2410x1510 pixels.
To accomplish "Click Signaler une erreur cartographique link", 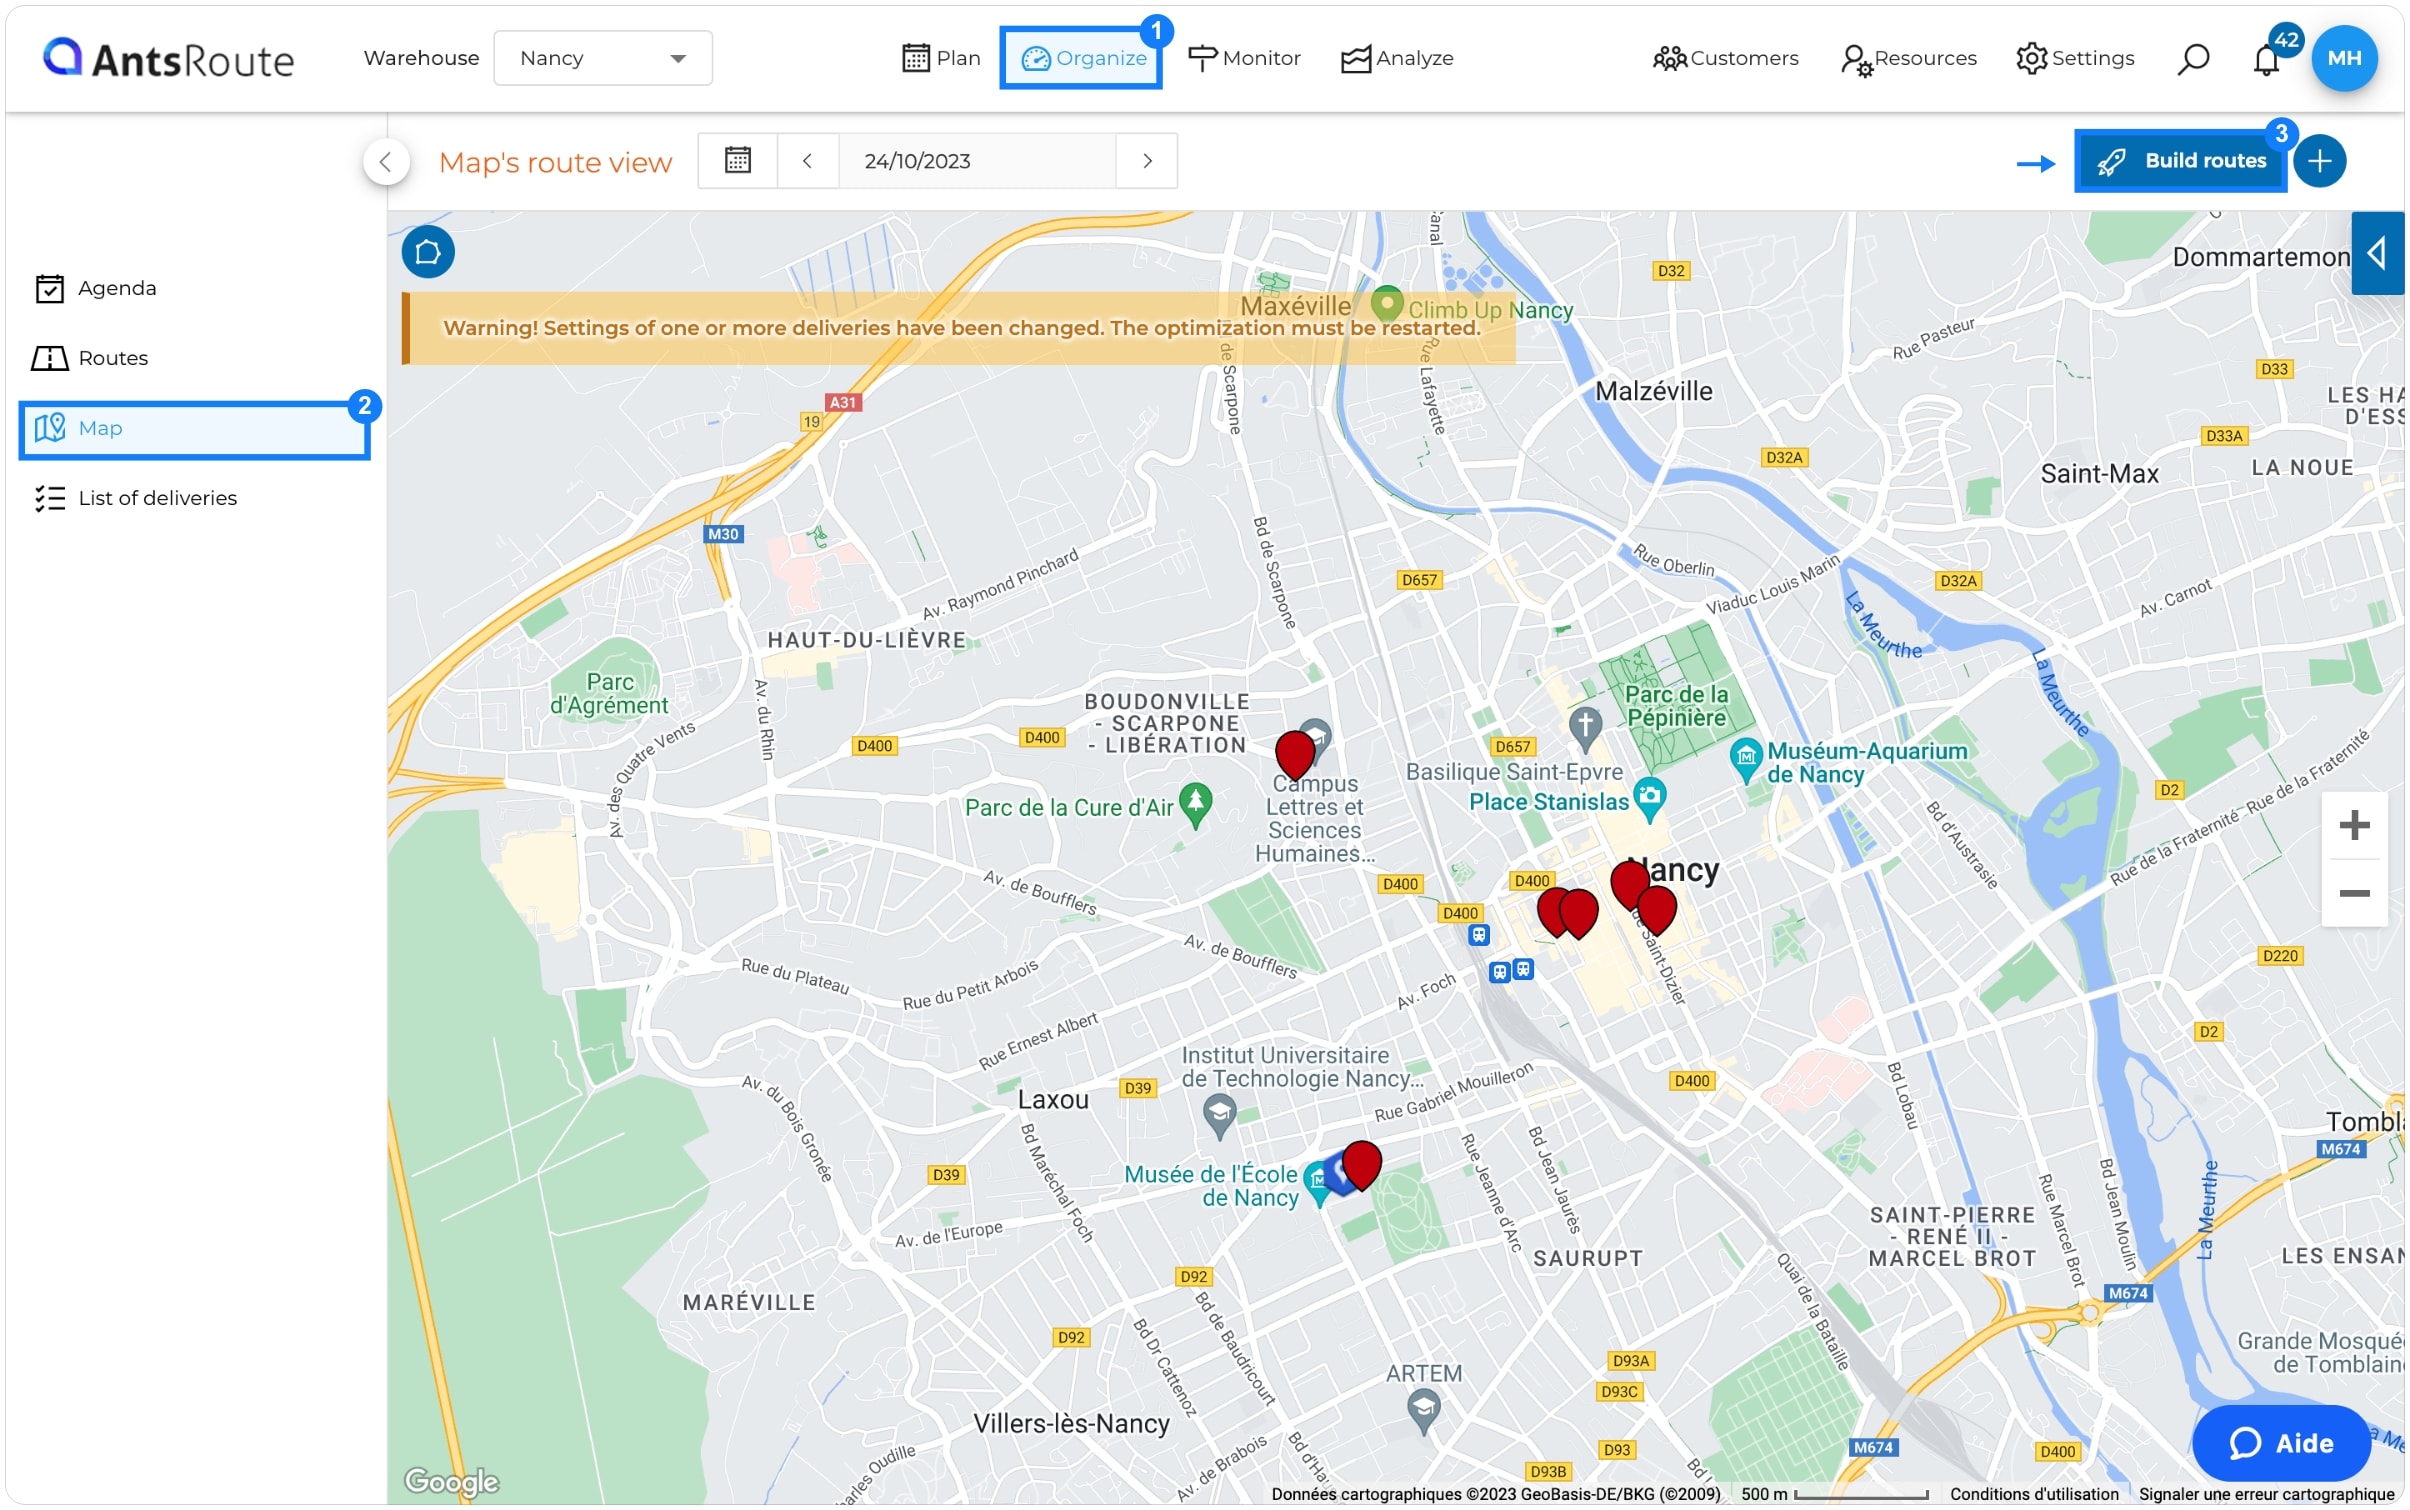I will point(2265,1493).
